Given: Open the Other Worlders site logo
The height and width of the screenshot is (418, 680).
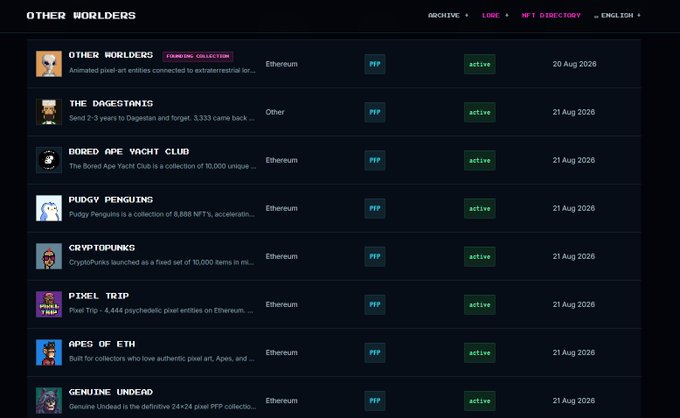Looking at the screenshot, I should (x=81, y=16).
